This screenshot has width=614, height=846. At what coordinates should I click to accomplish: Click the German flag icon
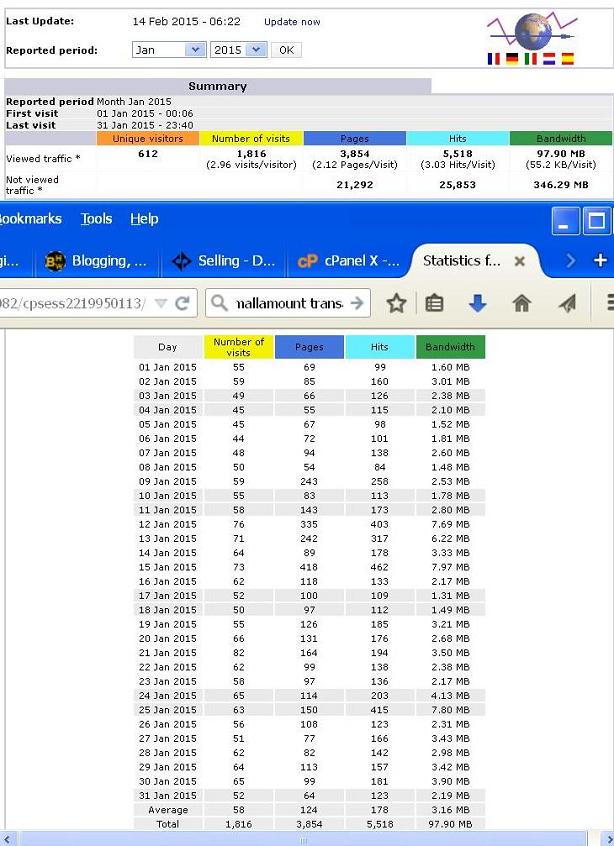point(512,58)
